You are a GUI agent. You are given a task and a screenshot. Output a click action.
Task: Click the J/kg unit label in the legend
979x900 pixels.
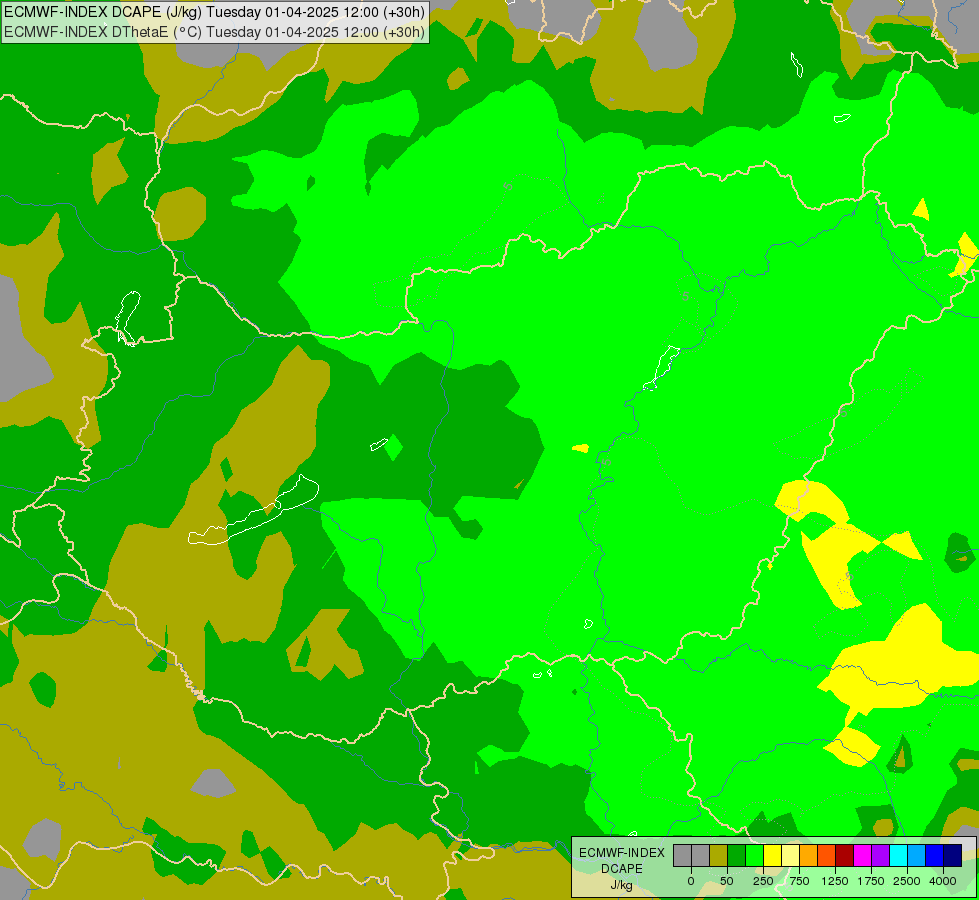(x=622, y=885)
